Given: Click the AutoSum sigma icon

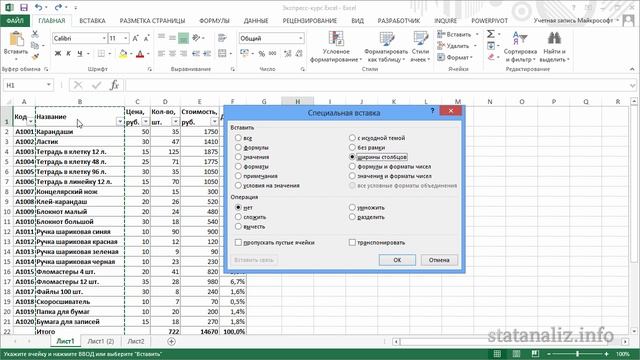Looking at the screenshot, I should coord(491,34).
